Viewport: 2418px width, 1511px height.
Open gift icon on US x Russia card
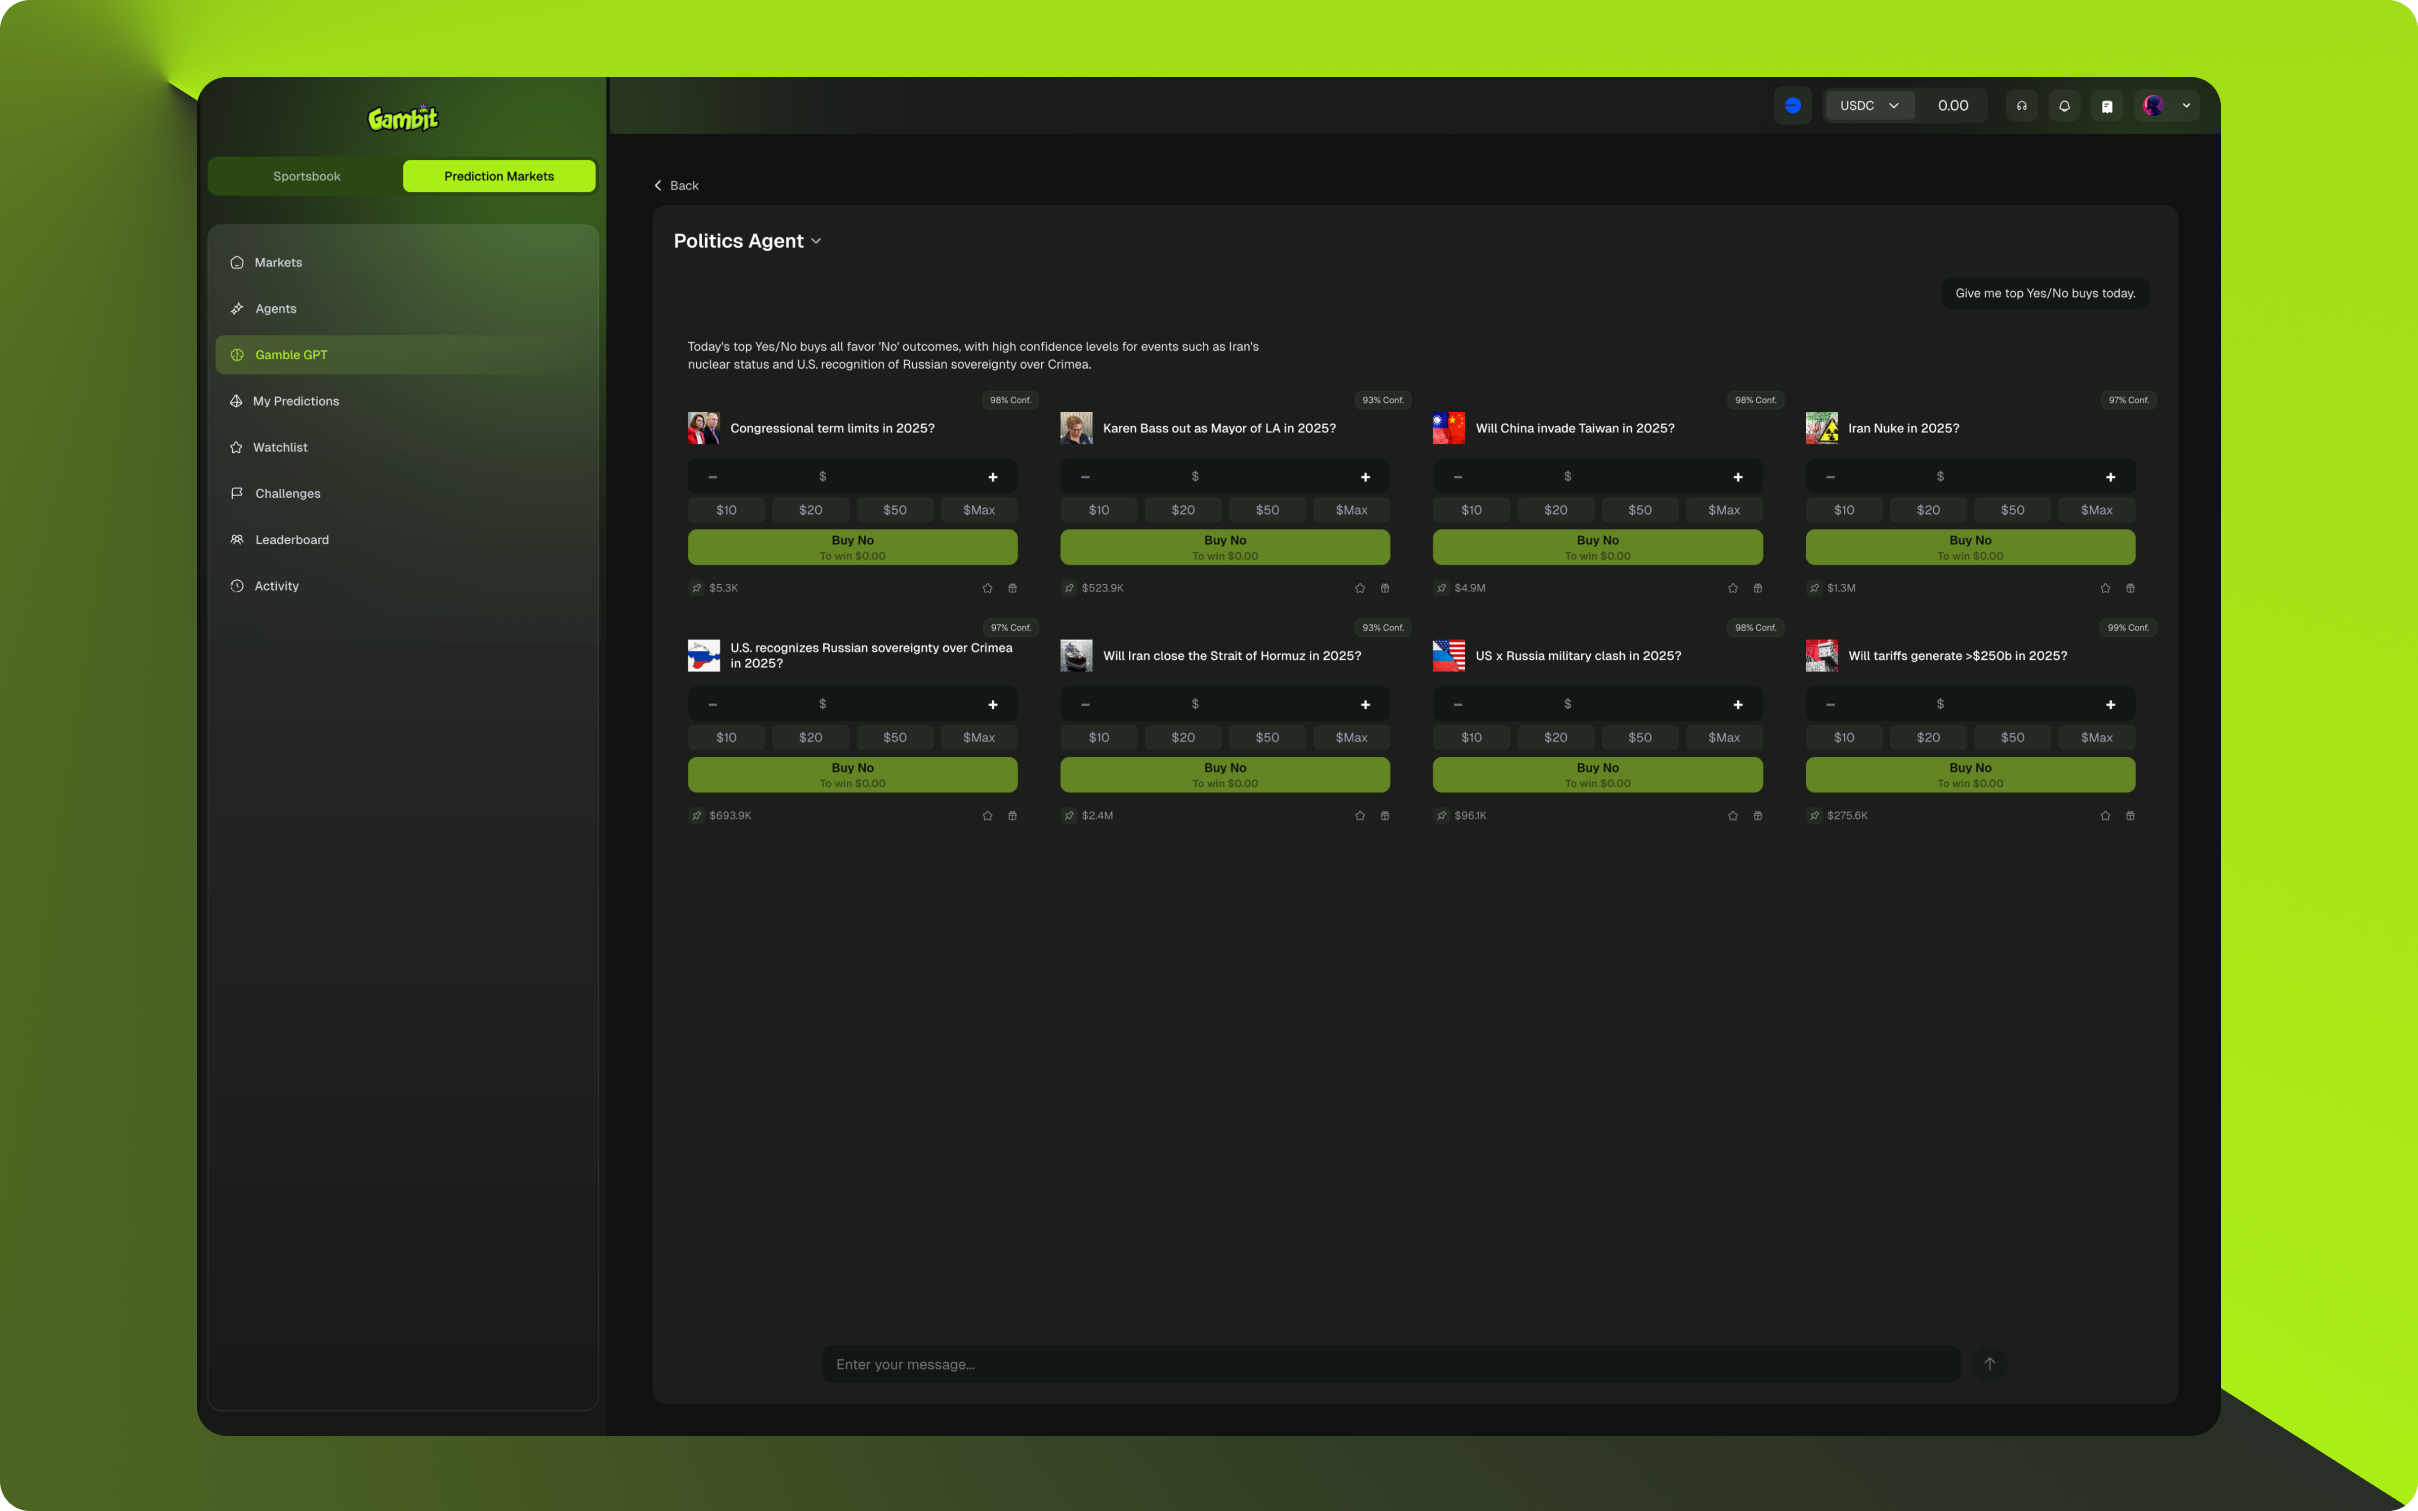click(x=1758, y=816)
